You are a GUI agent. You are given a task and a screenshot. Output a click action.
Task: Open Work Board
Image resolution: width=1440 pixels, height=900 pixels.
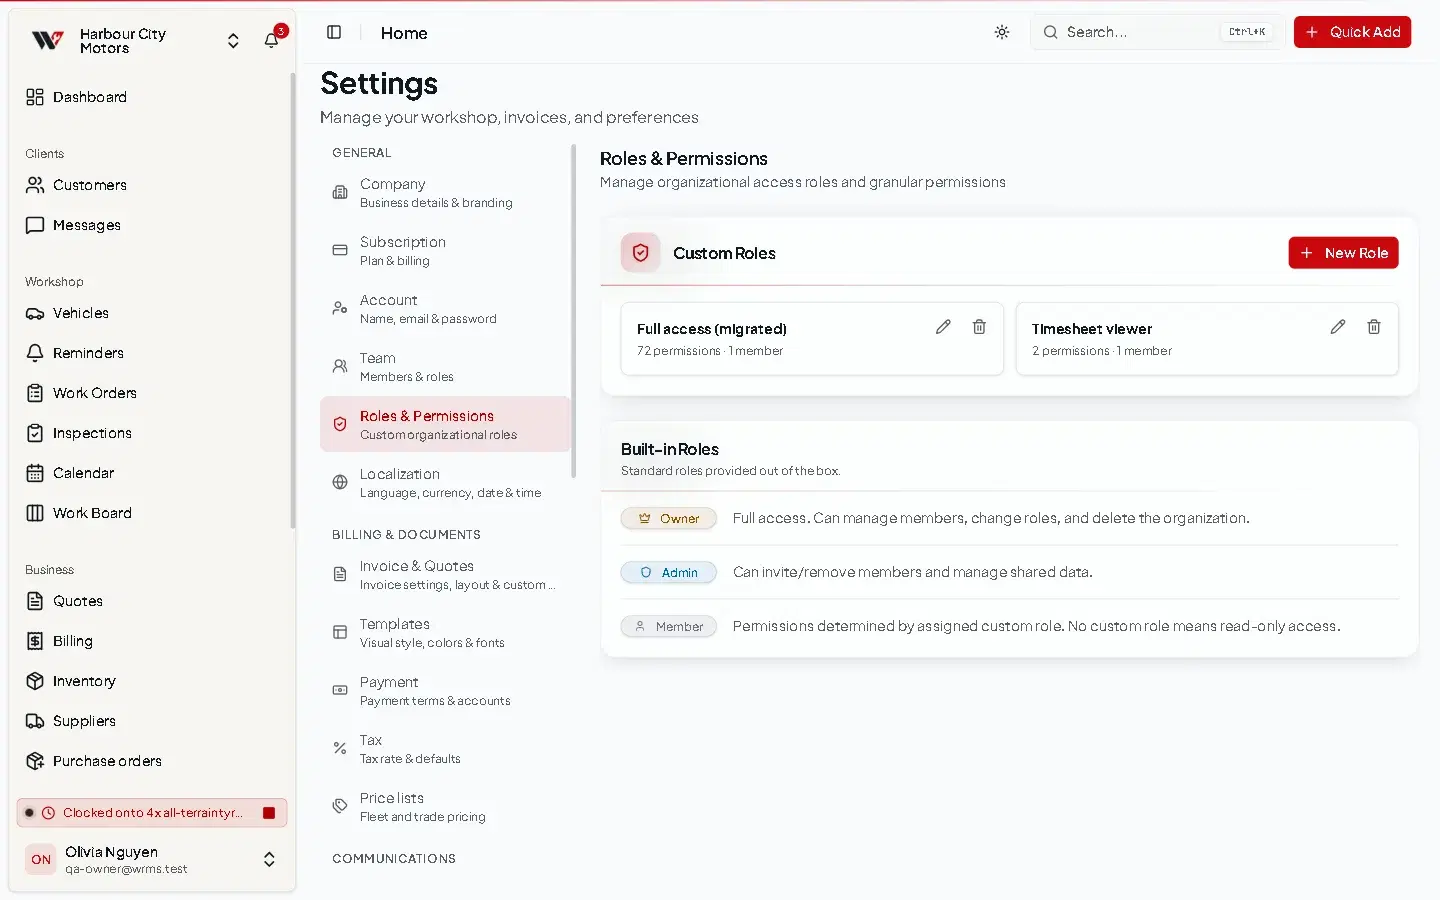point(150,513)
